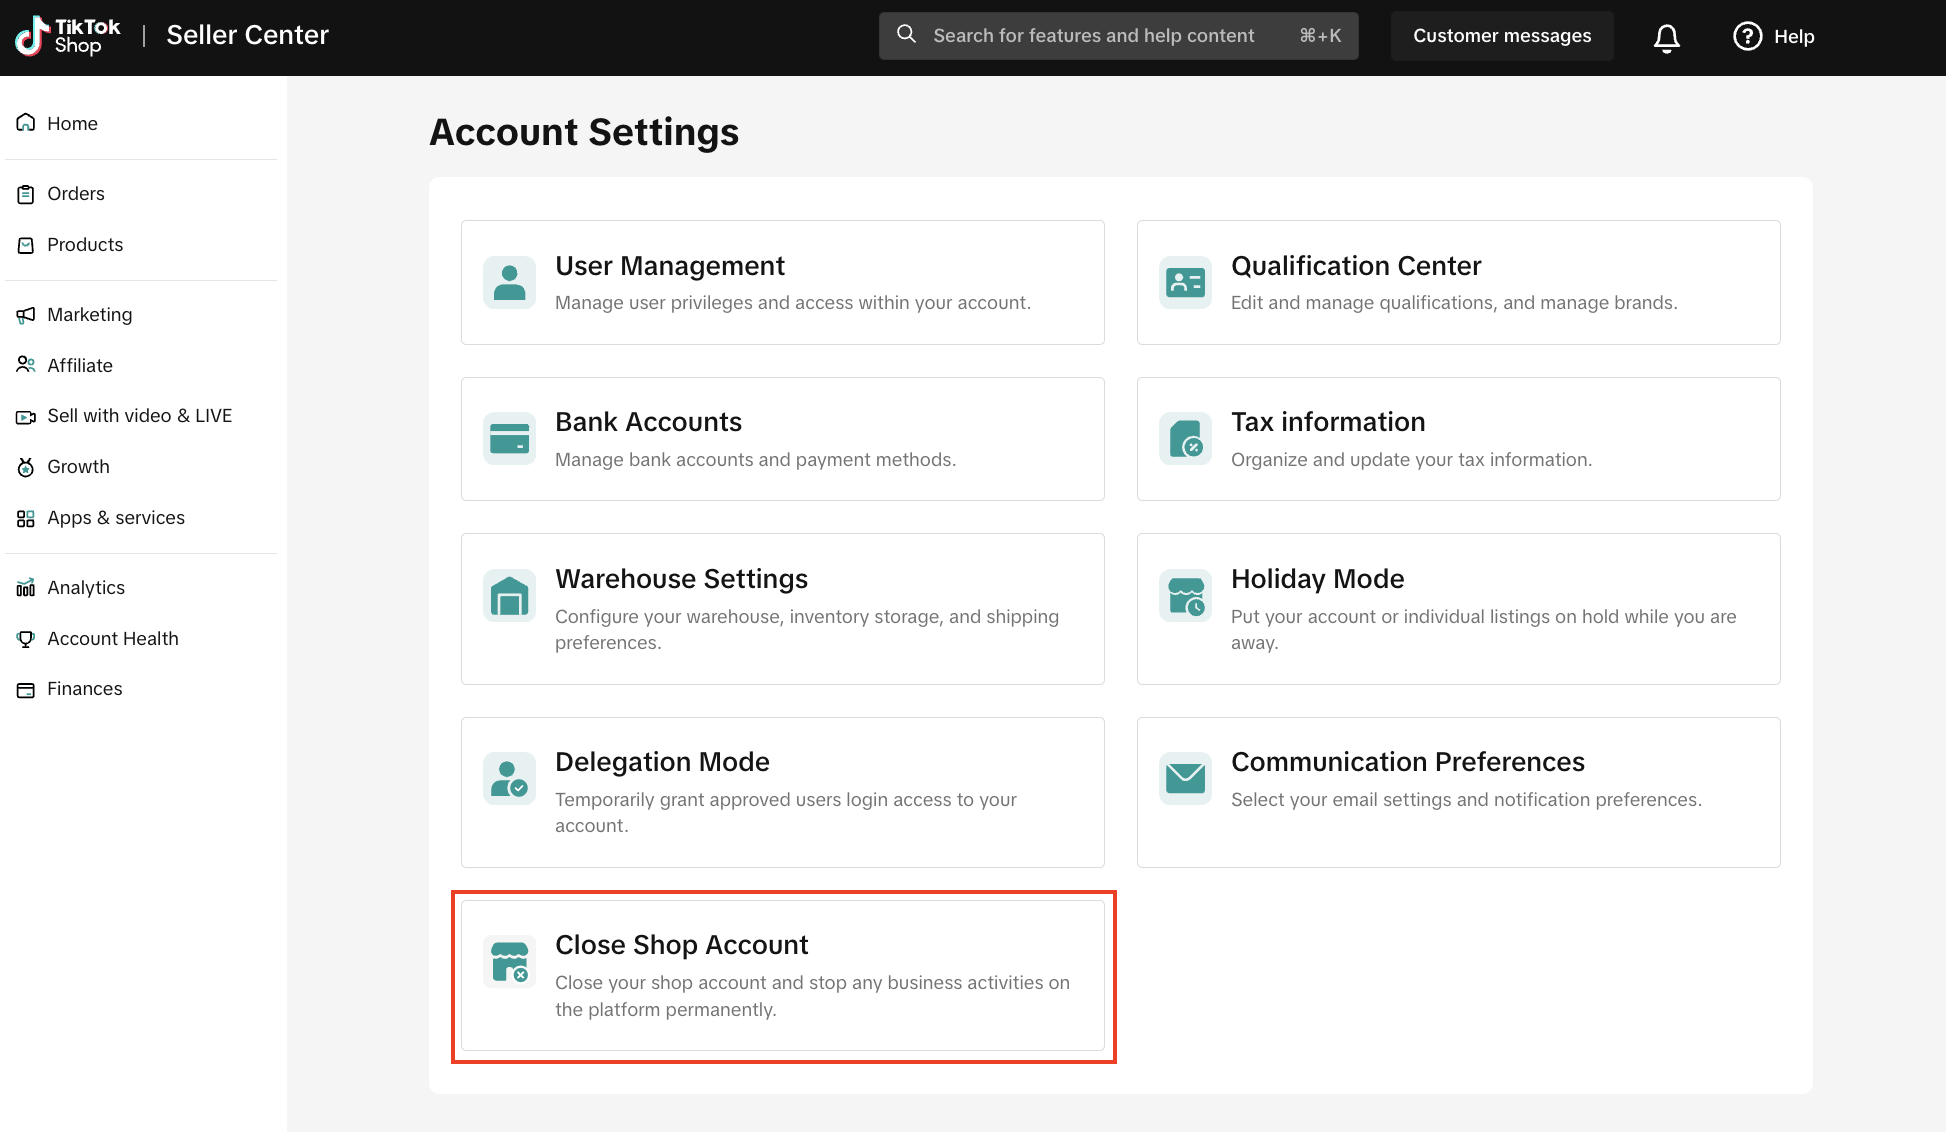Click the Holiday Mode shop-clock icon

(x=1185, y=596)
